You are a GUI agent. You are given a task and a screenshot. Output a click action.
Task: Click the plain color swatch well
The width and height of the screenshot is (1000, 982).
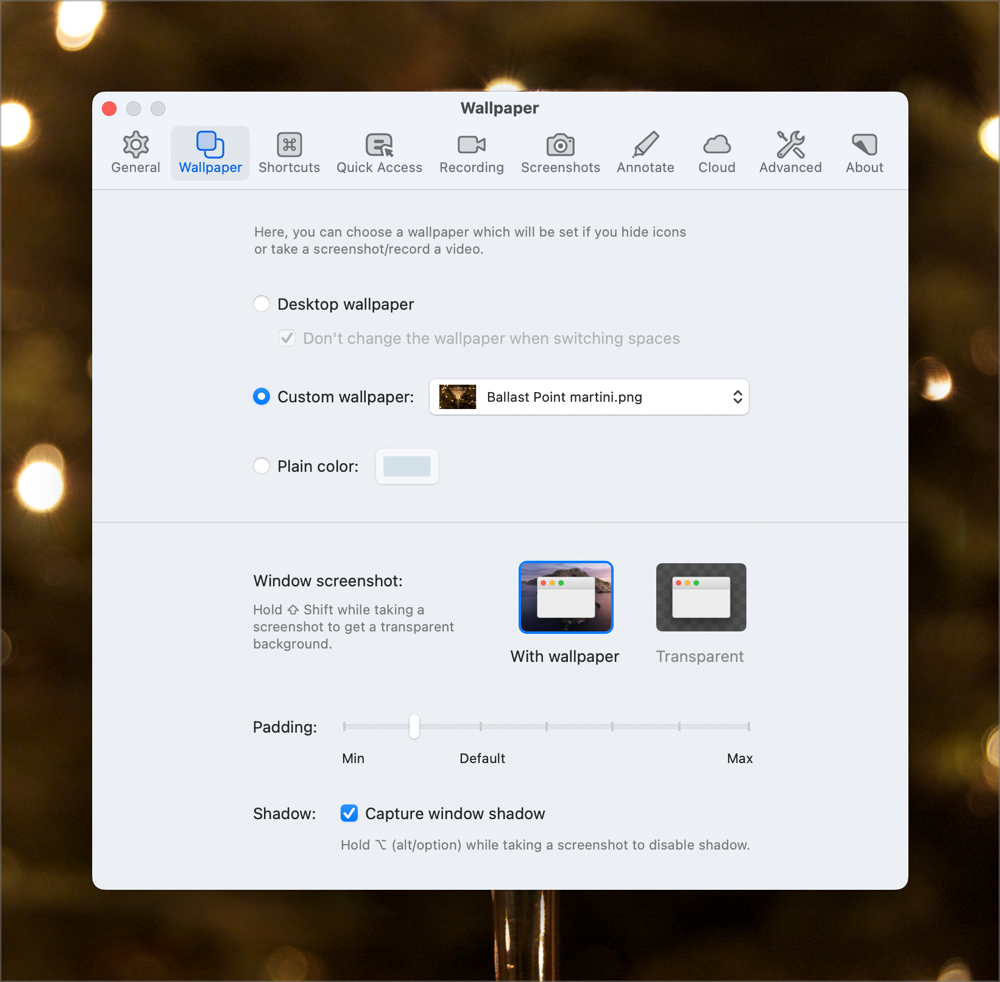click(x=407, y=466)
